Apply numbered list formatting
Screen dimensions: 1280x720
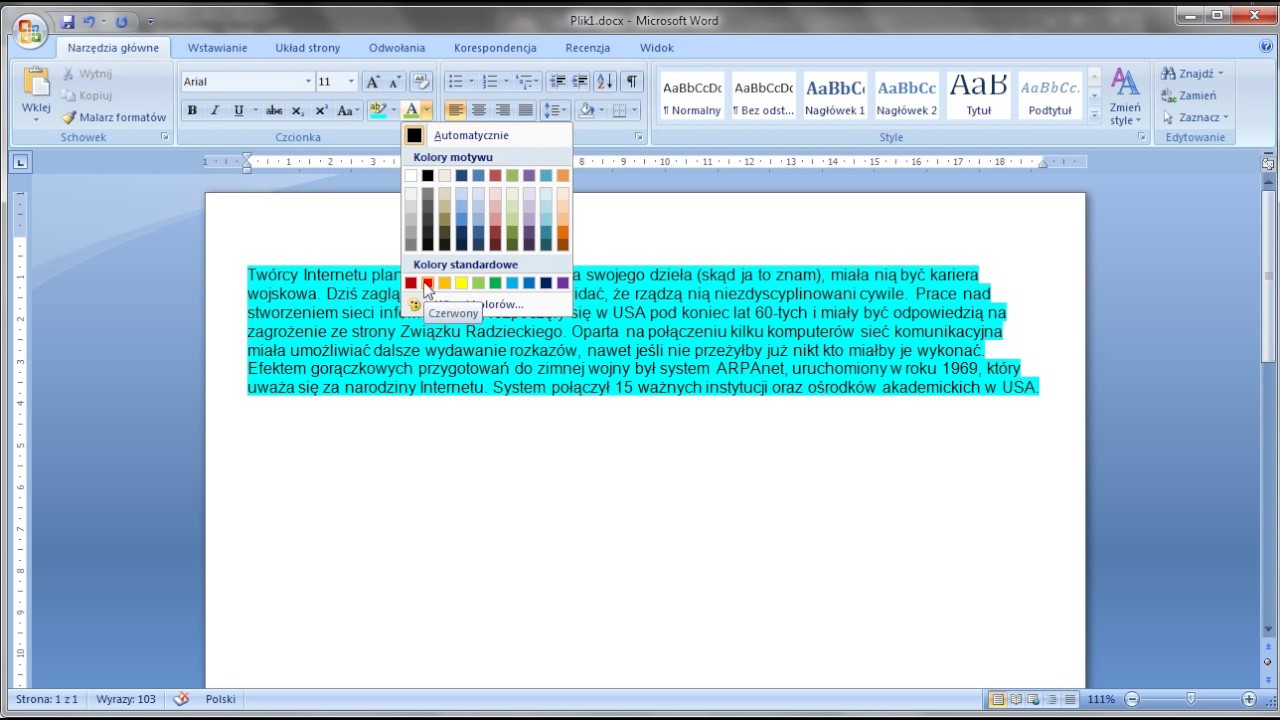click(x=490, y=81)
